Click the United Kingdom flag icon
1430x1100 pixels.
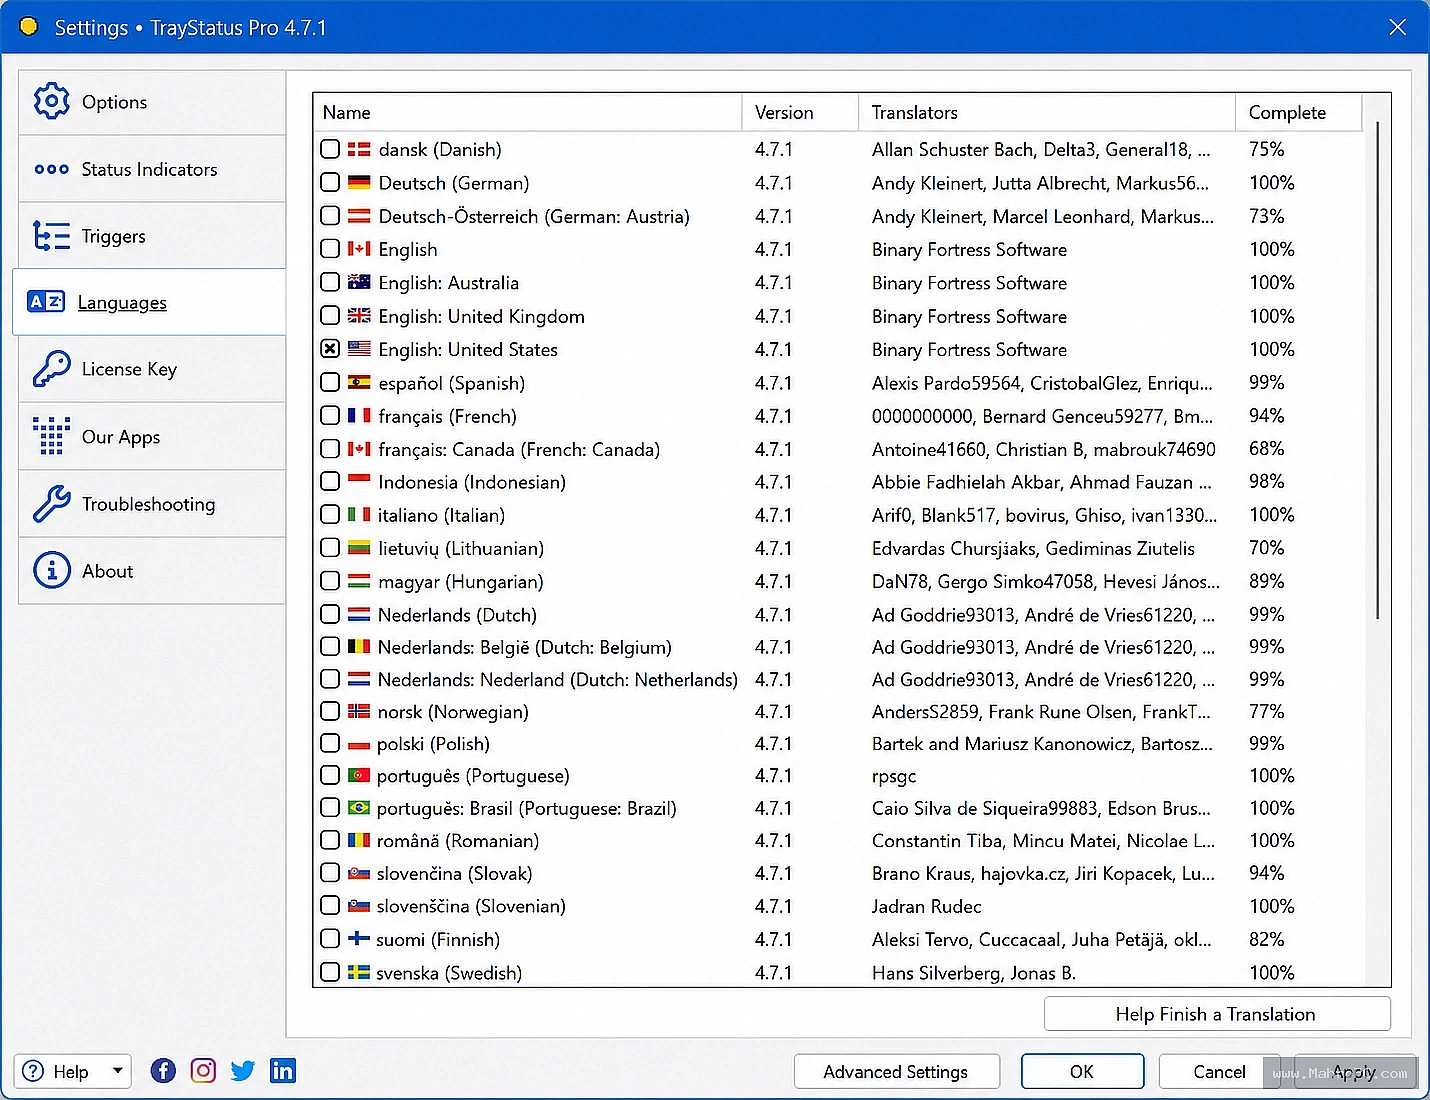coord(359,316)
